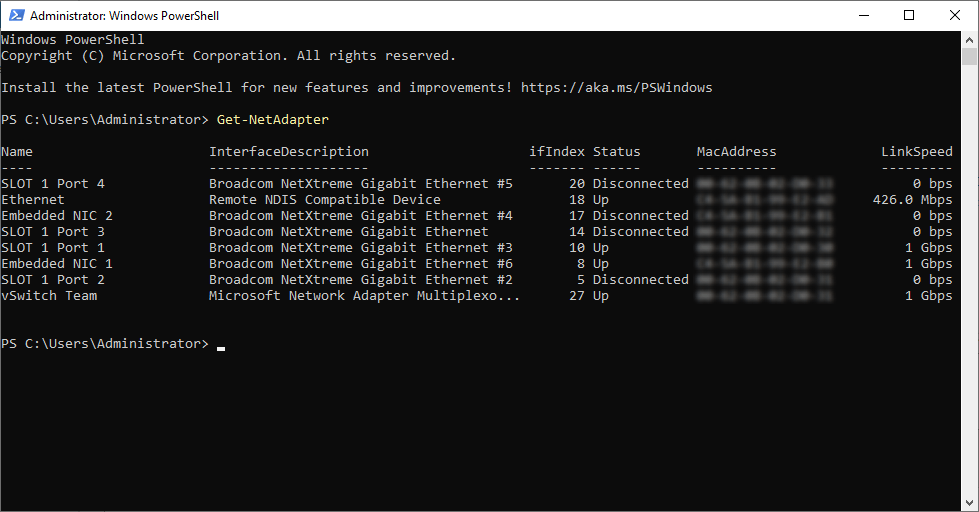Click the Name column header

(x=17, y=151)
